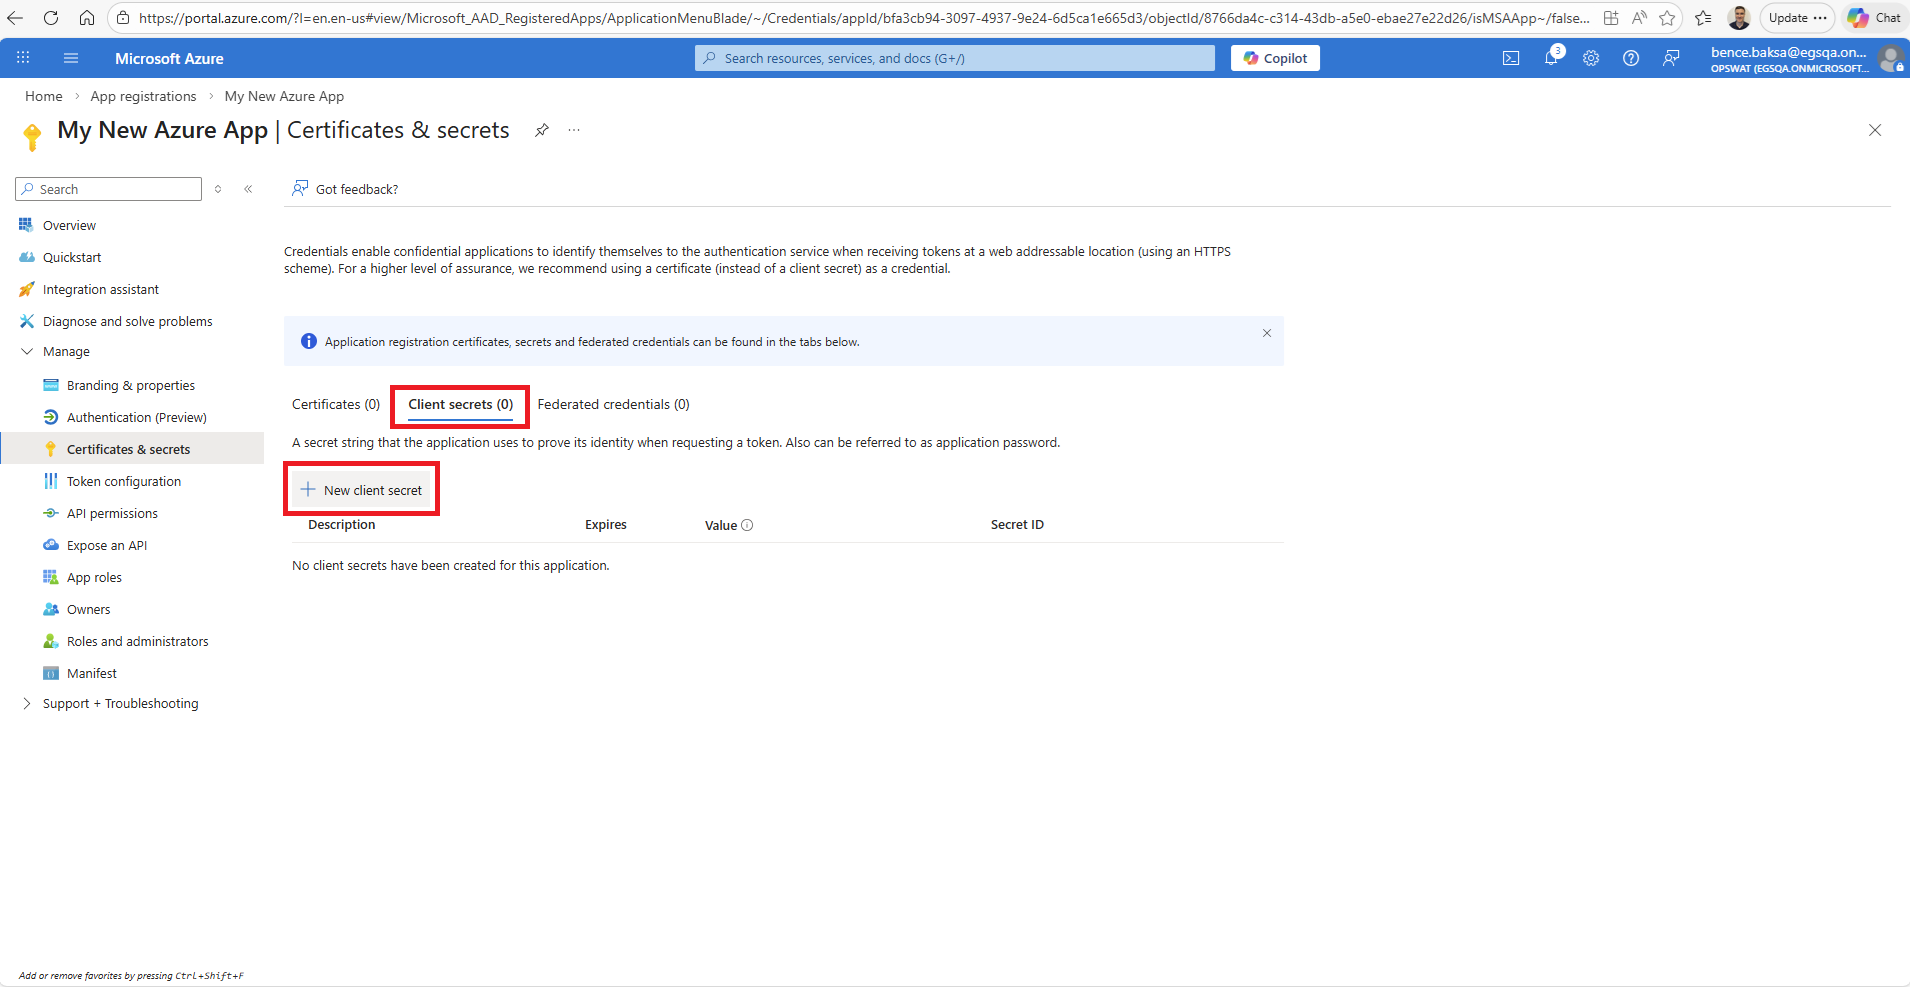This screenshot has width=1910, height=987.
Task: Go to App registrations breadcrumb
Action: click(x=143, y=96)
